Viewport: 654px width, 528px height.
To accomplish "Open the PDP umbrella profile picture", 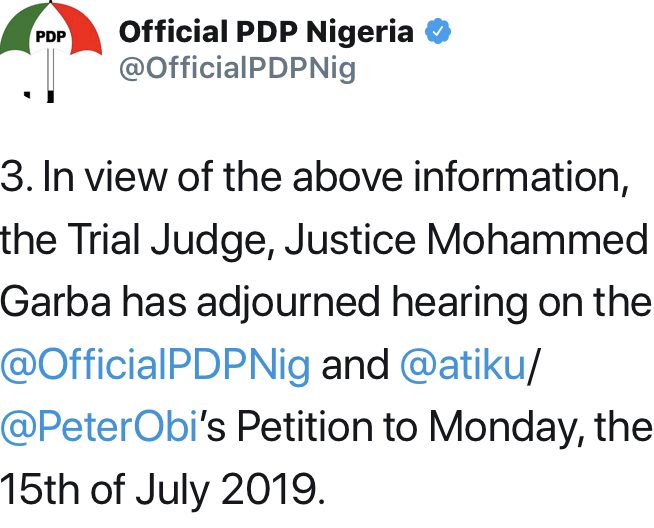I will point(50,52).
